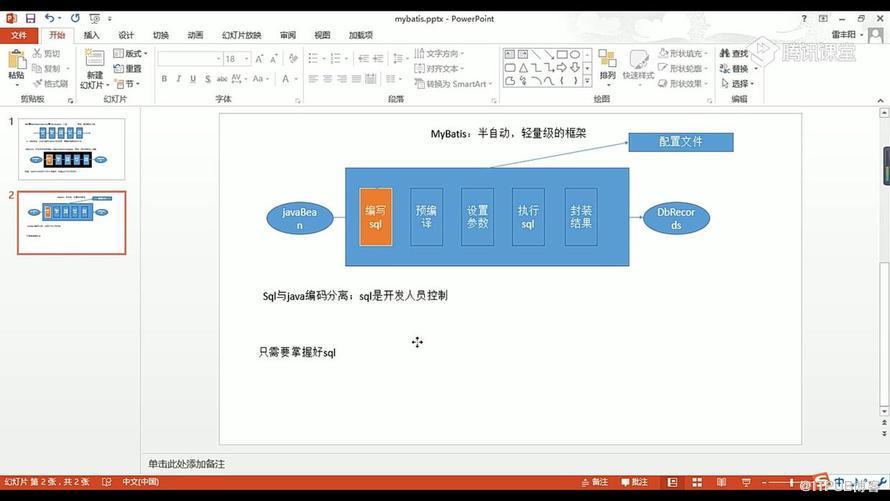This screenshot has width=890, height=501.
Task: Click the Find (查找) binoculars icon
Action: pyautogui.click(x=725, y=53)
